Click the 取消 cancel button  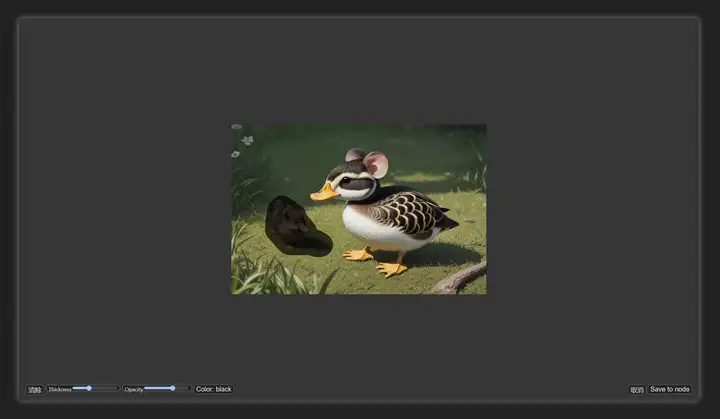click(637, 390)
